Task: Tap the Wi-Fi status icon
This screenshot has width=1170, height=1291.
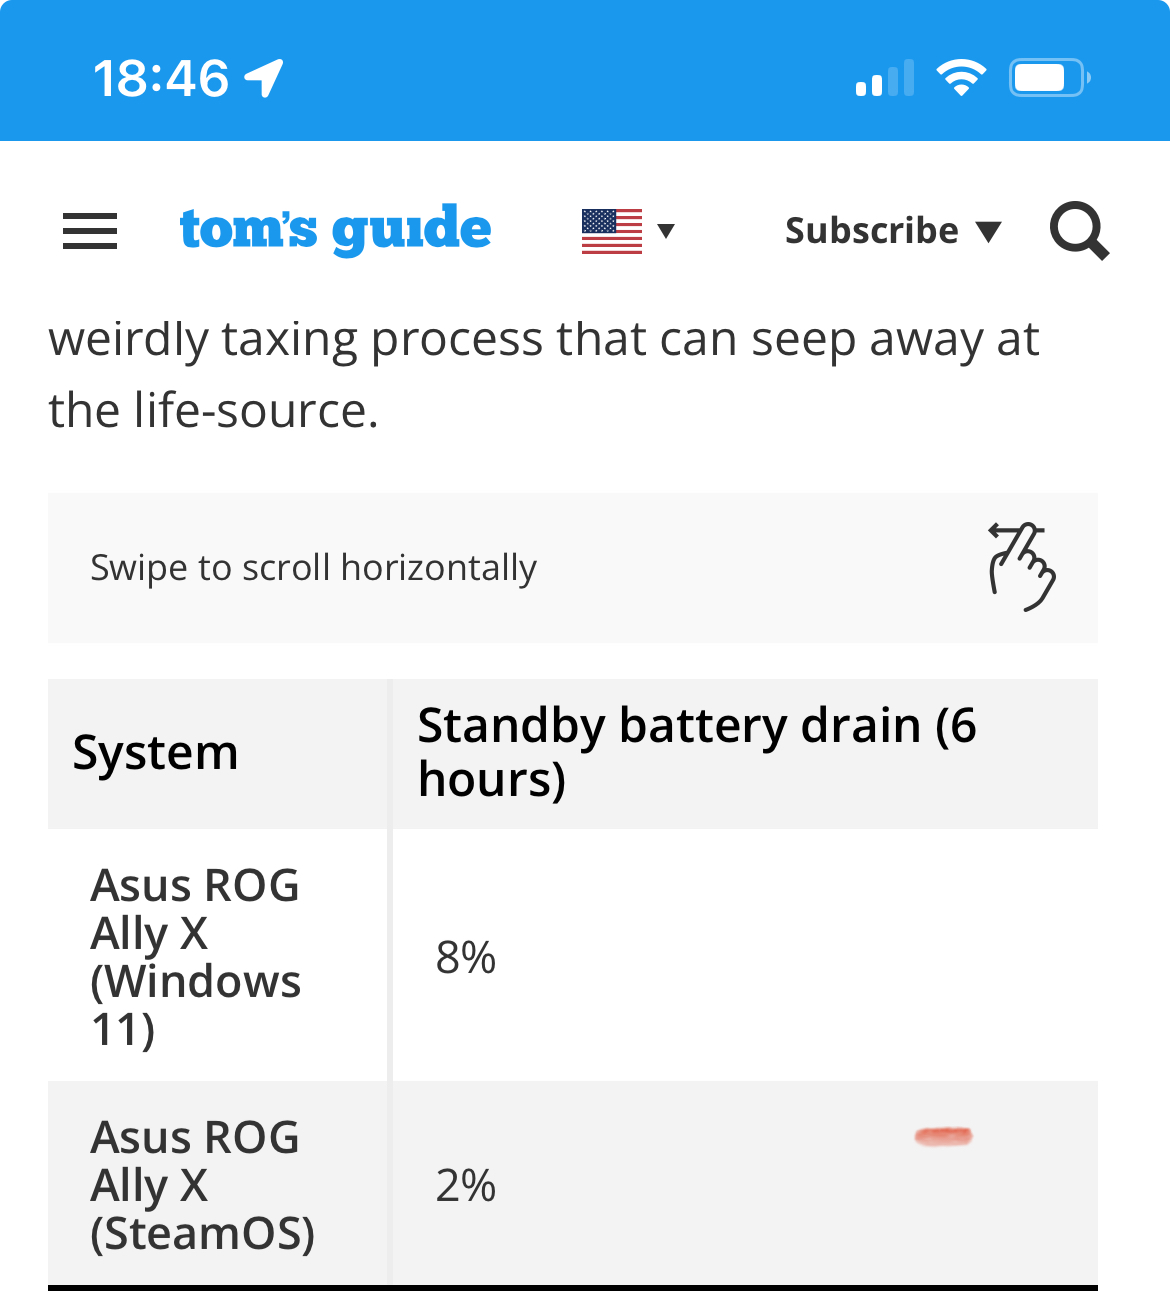Action: [x=960, y=78]
